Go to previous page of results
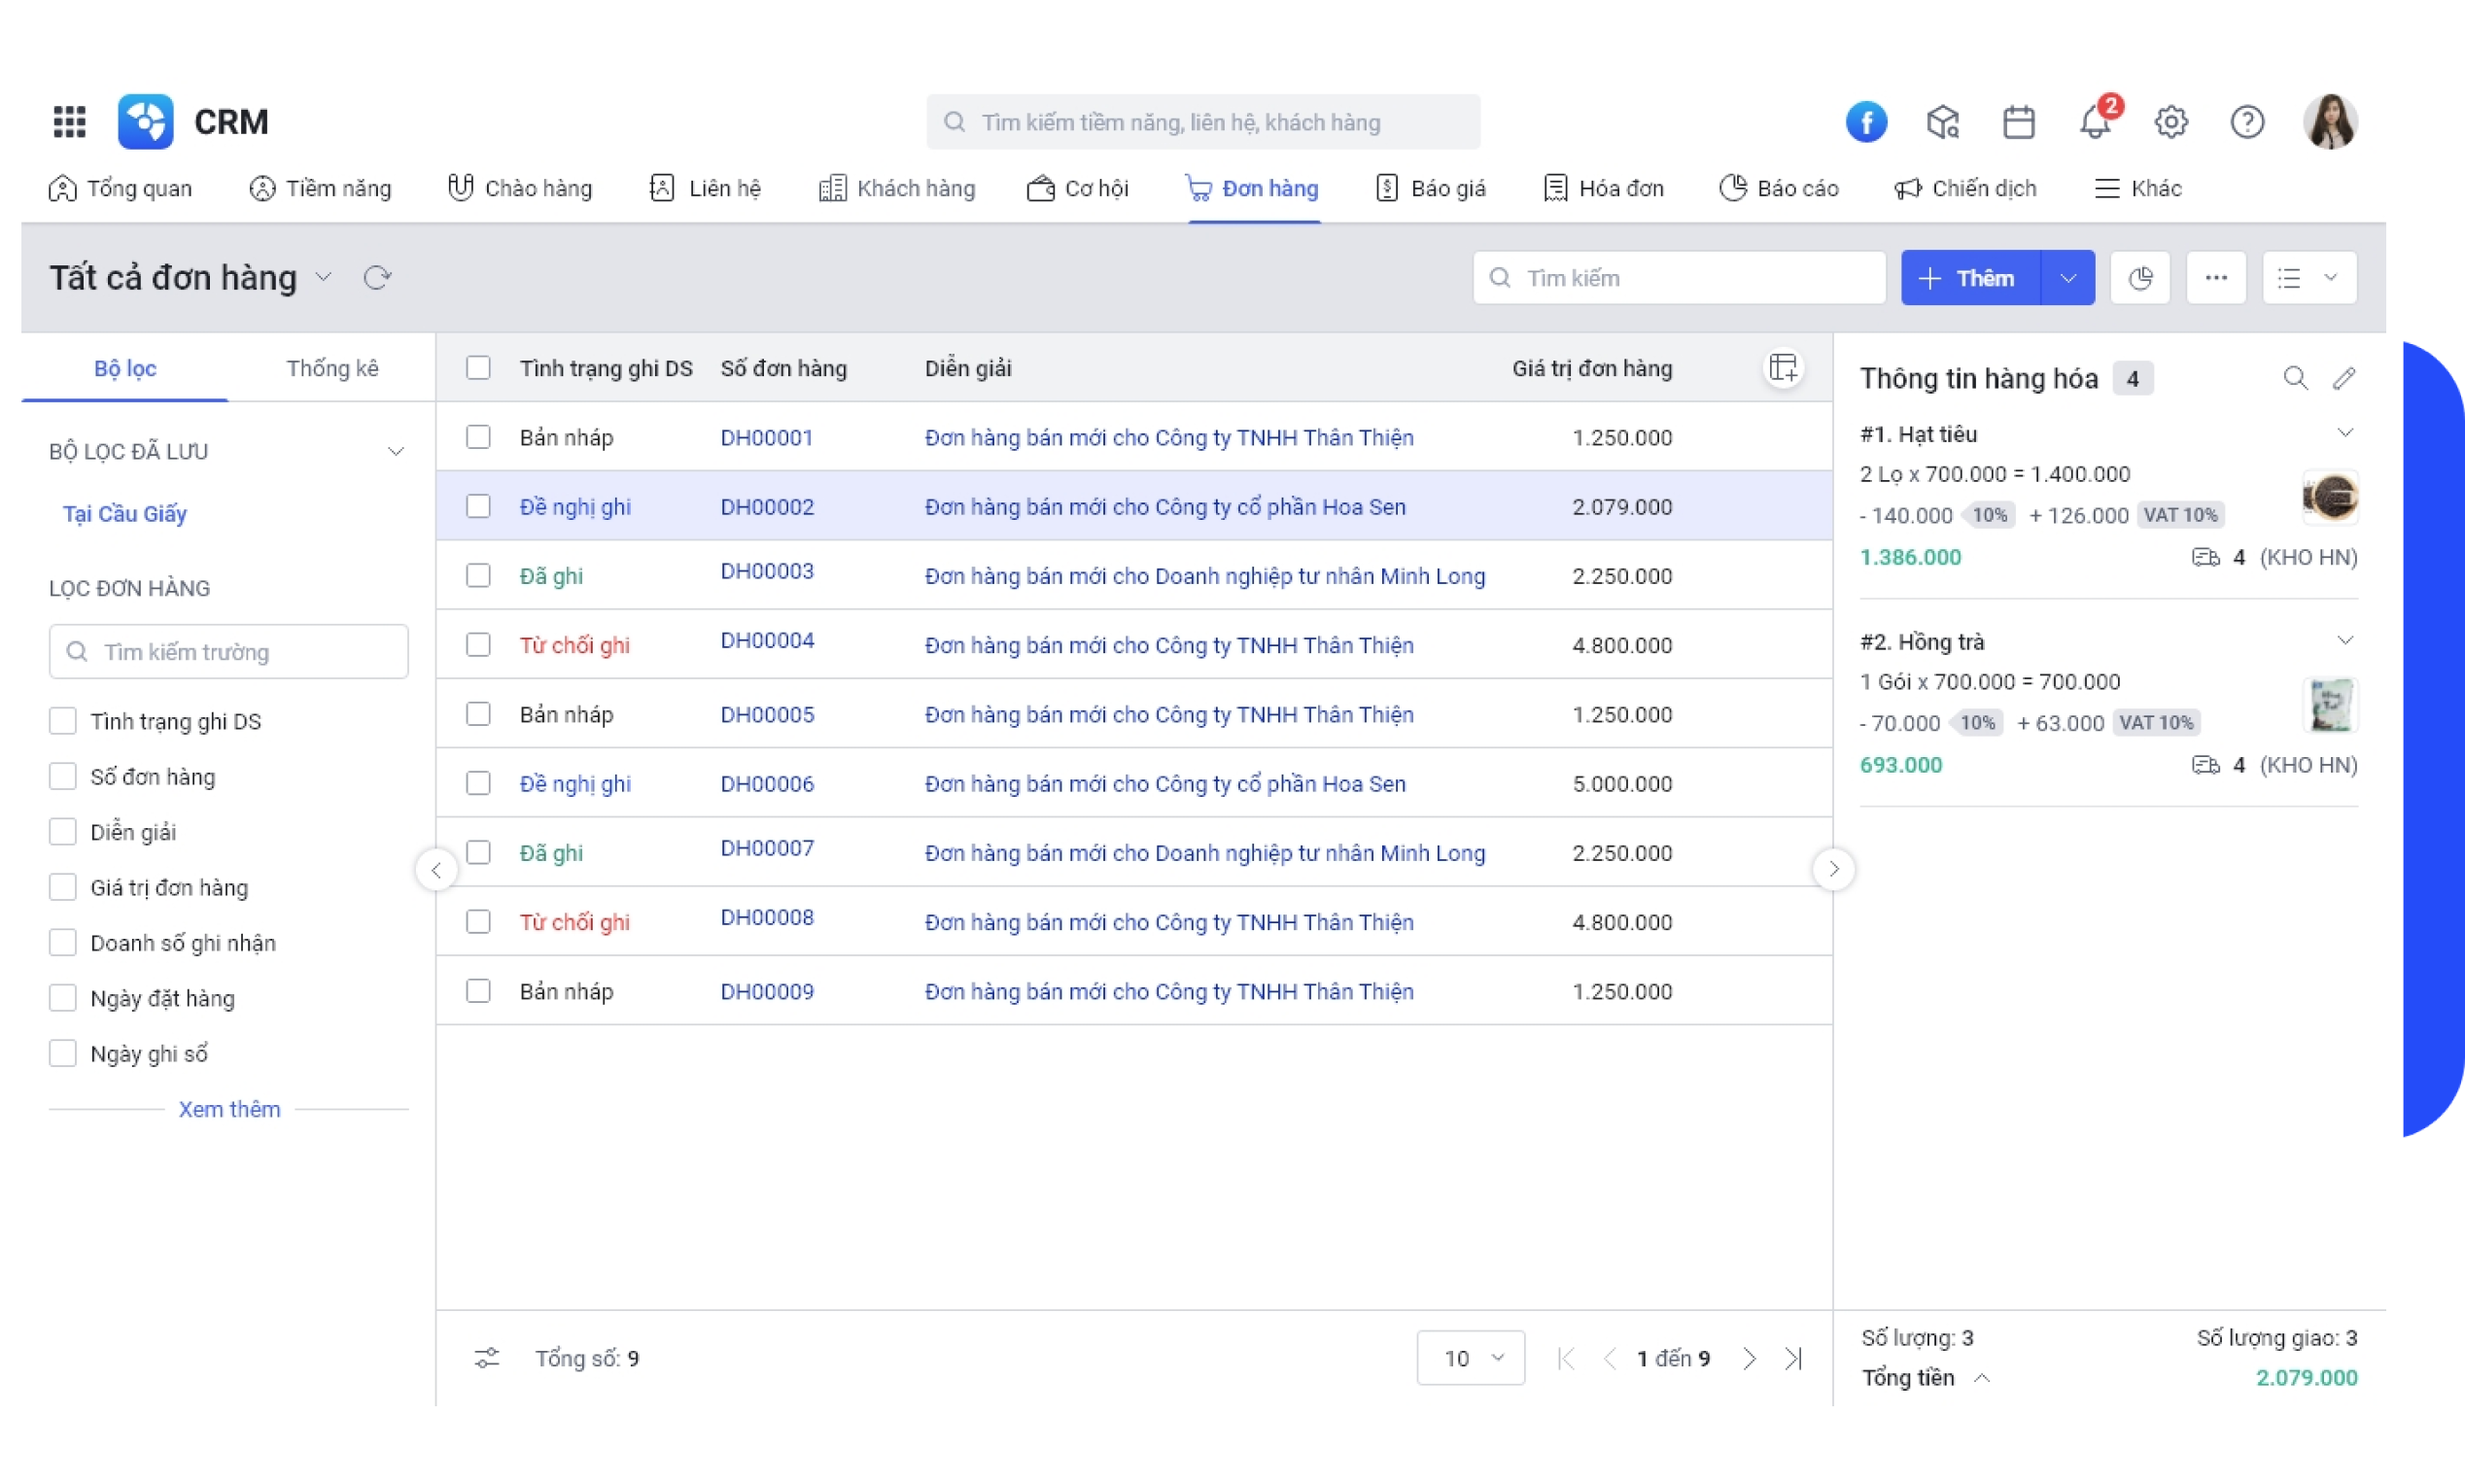Viewport: 2465px width, 1484px height. 1609,1358
